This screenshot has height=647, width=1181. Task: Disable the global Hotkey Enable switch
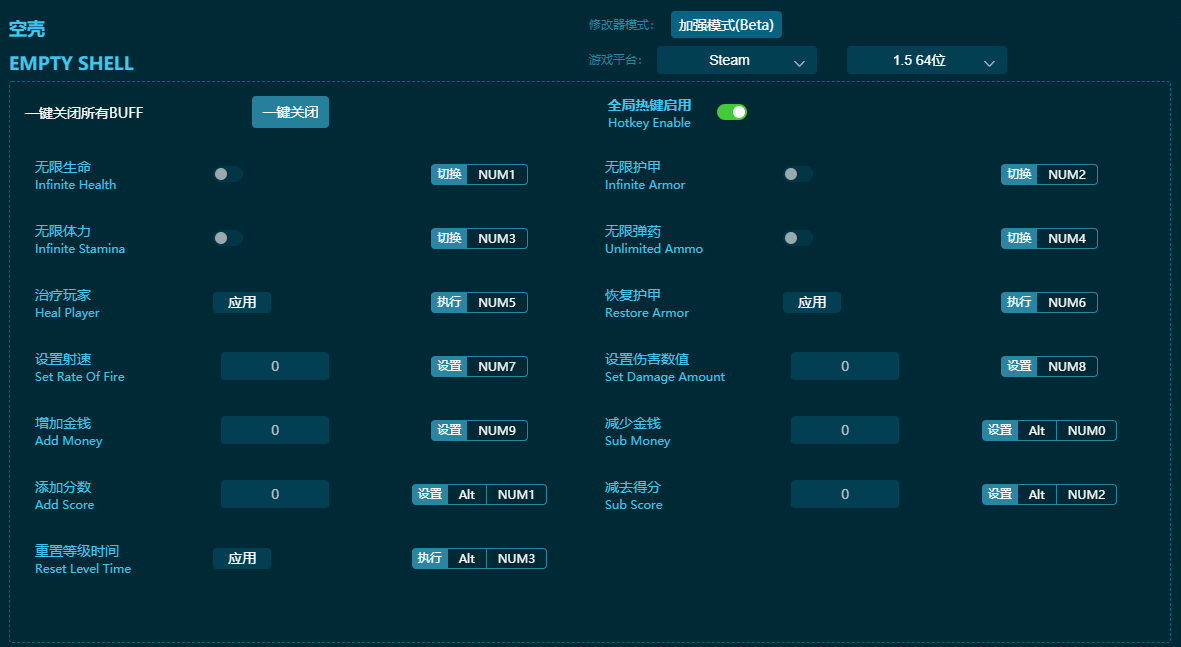coord(732,112)
